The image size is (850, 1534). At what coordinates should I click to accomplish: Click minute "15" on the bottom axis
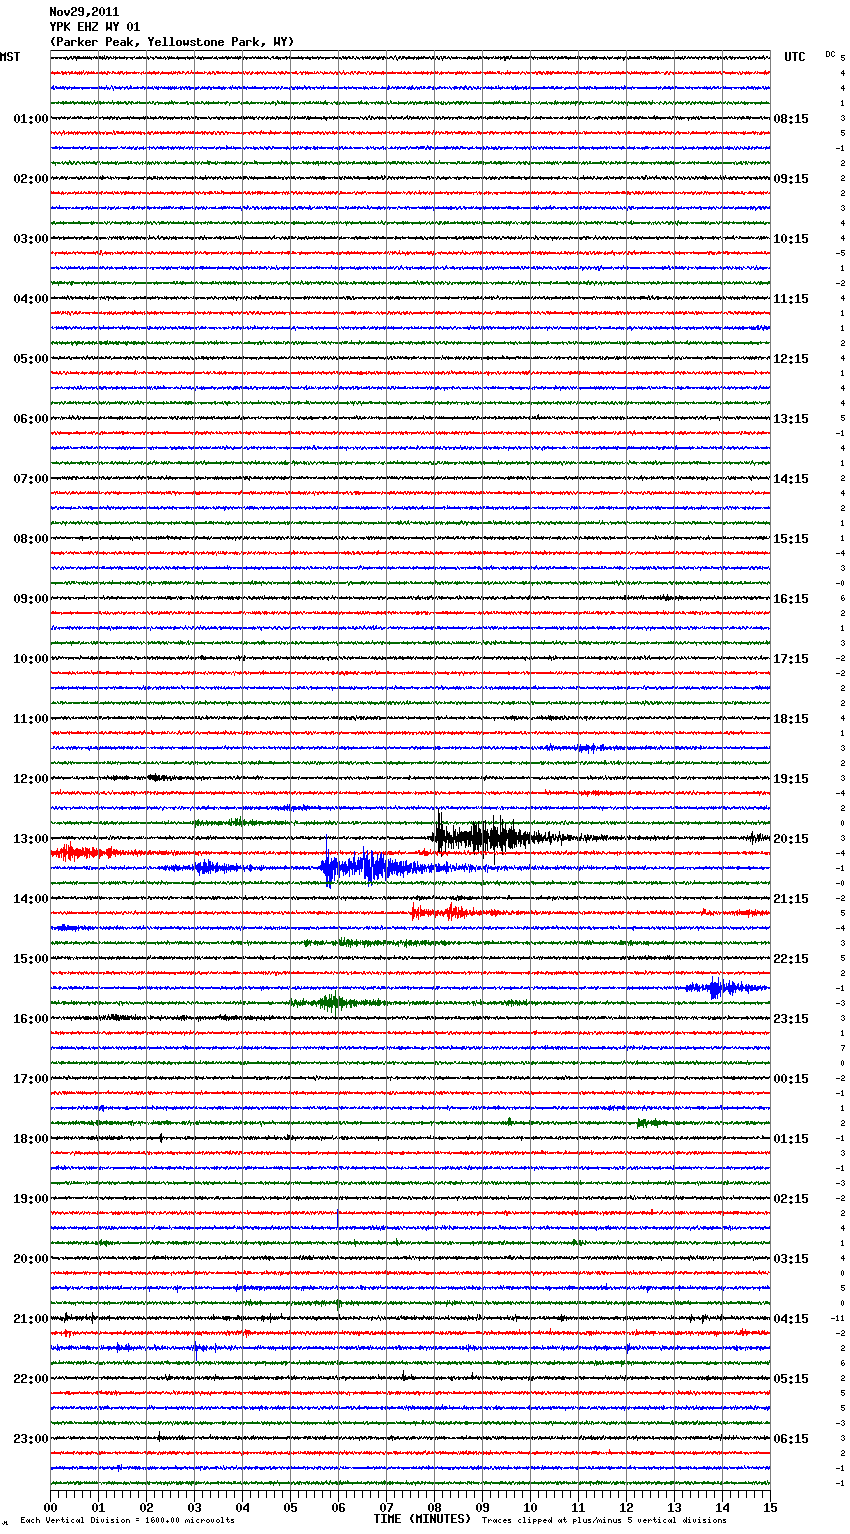point(770,1506)
